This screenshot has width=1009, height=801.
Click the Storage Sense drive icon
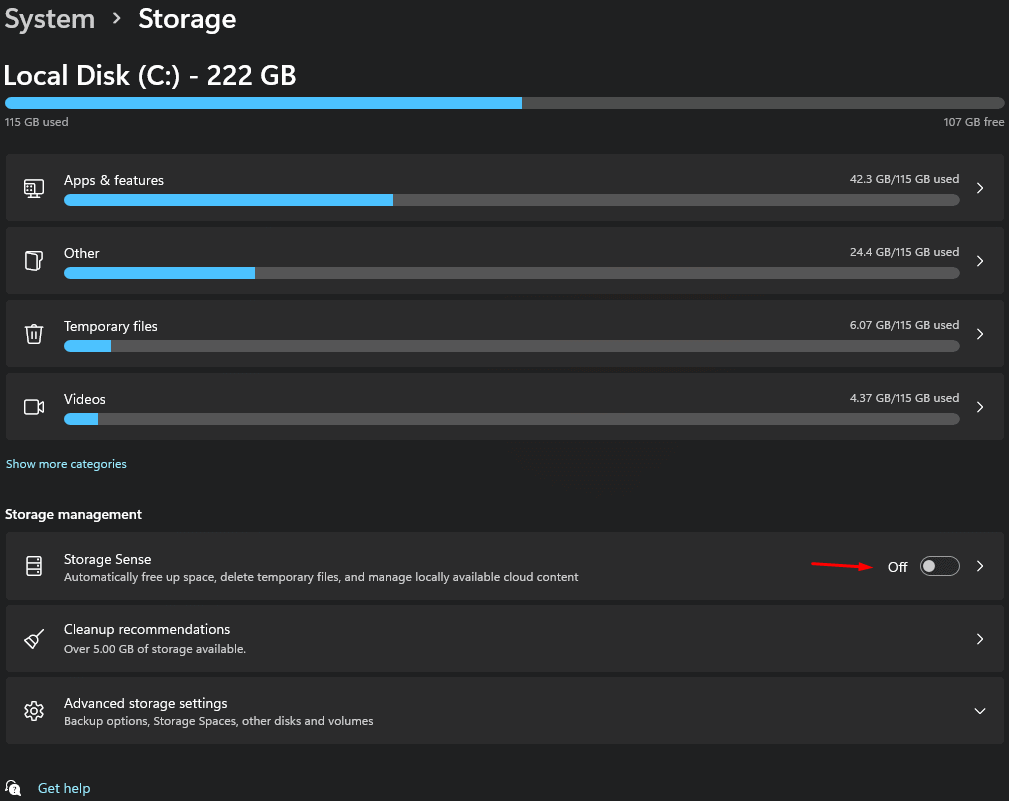click(34, 566)
